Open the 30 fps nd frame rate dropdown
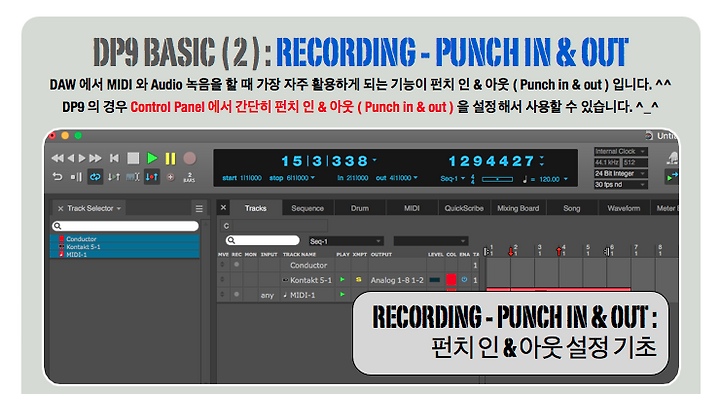720x394 pixels. tap(620, 185)
